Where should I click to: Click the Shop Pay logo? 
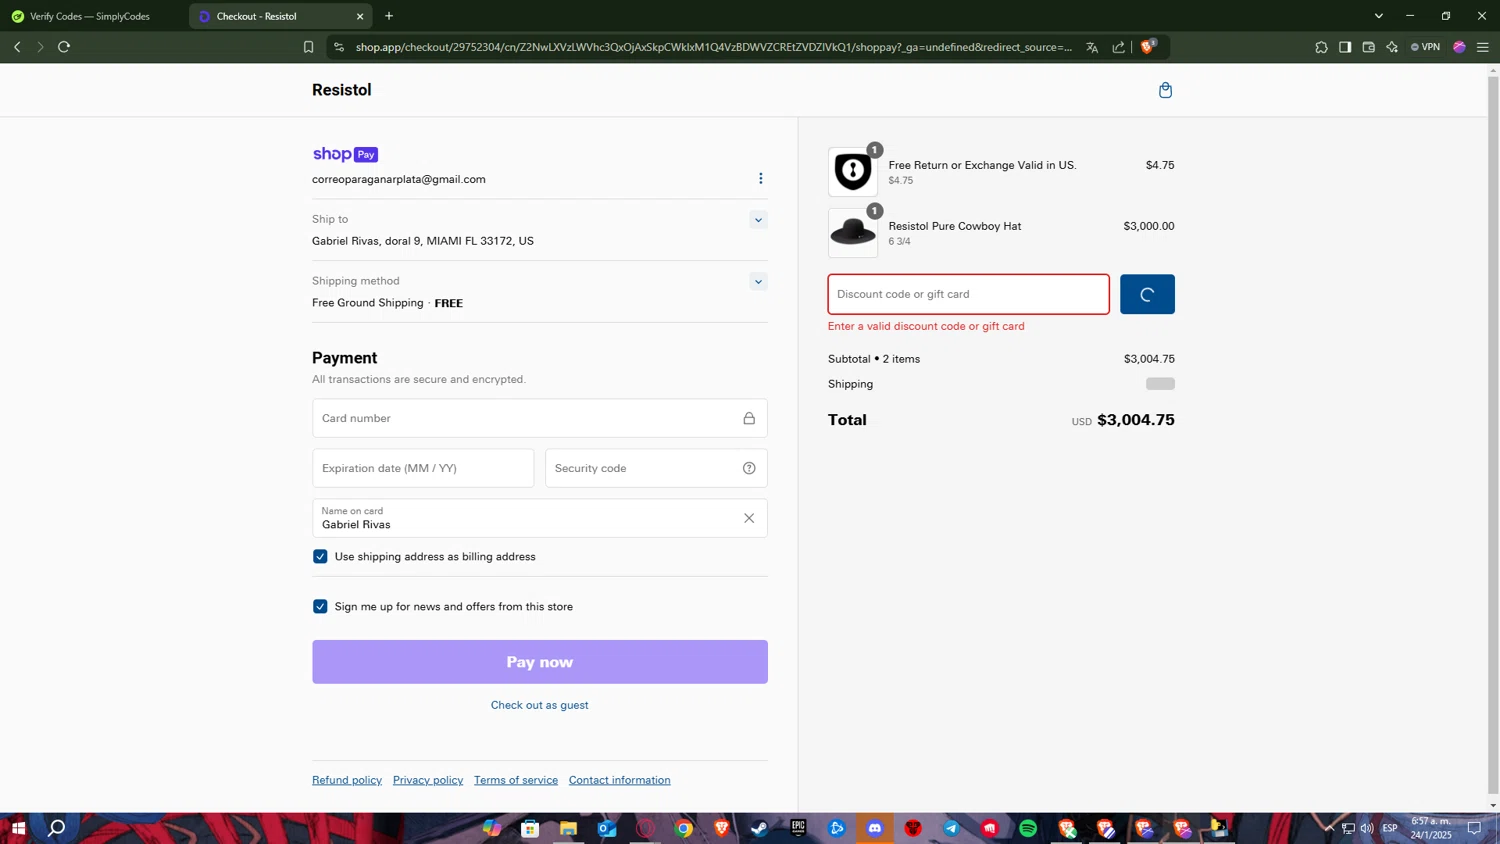coord(345,154)
